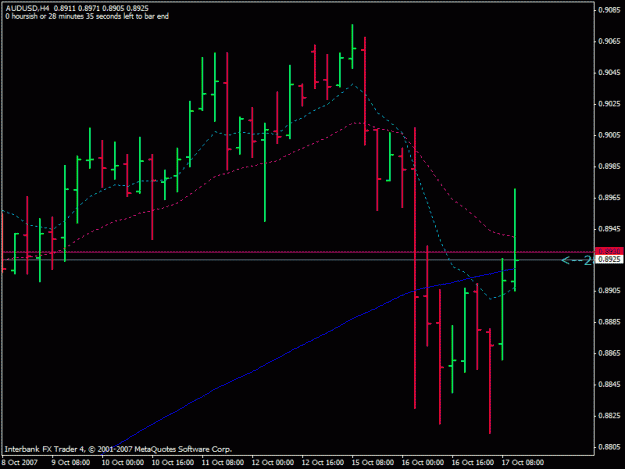Click the AUDUSD,H4 chart title text
Viewport: 625px width, 469px height.
point(28,8)
